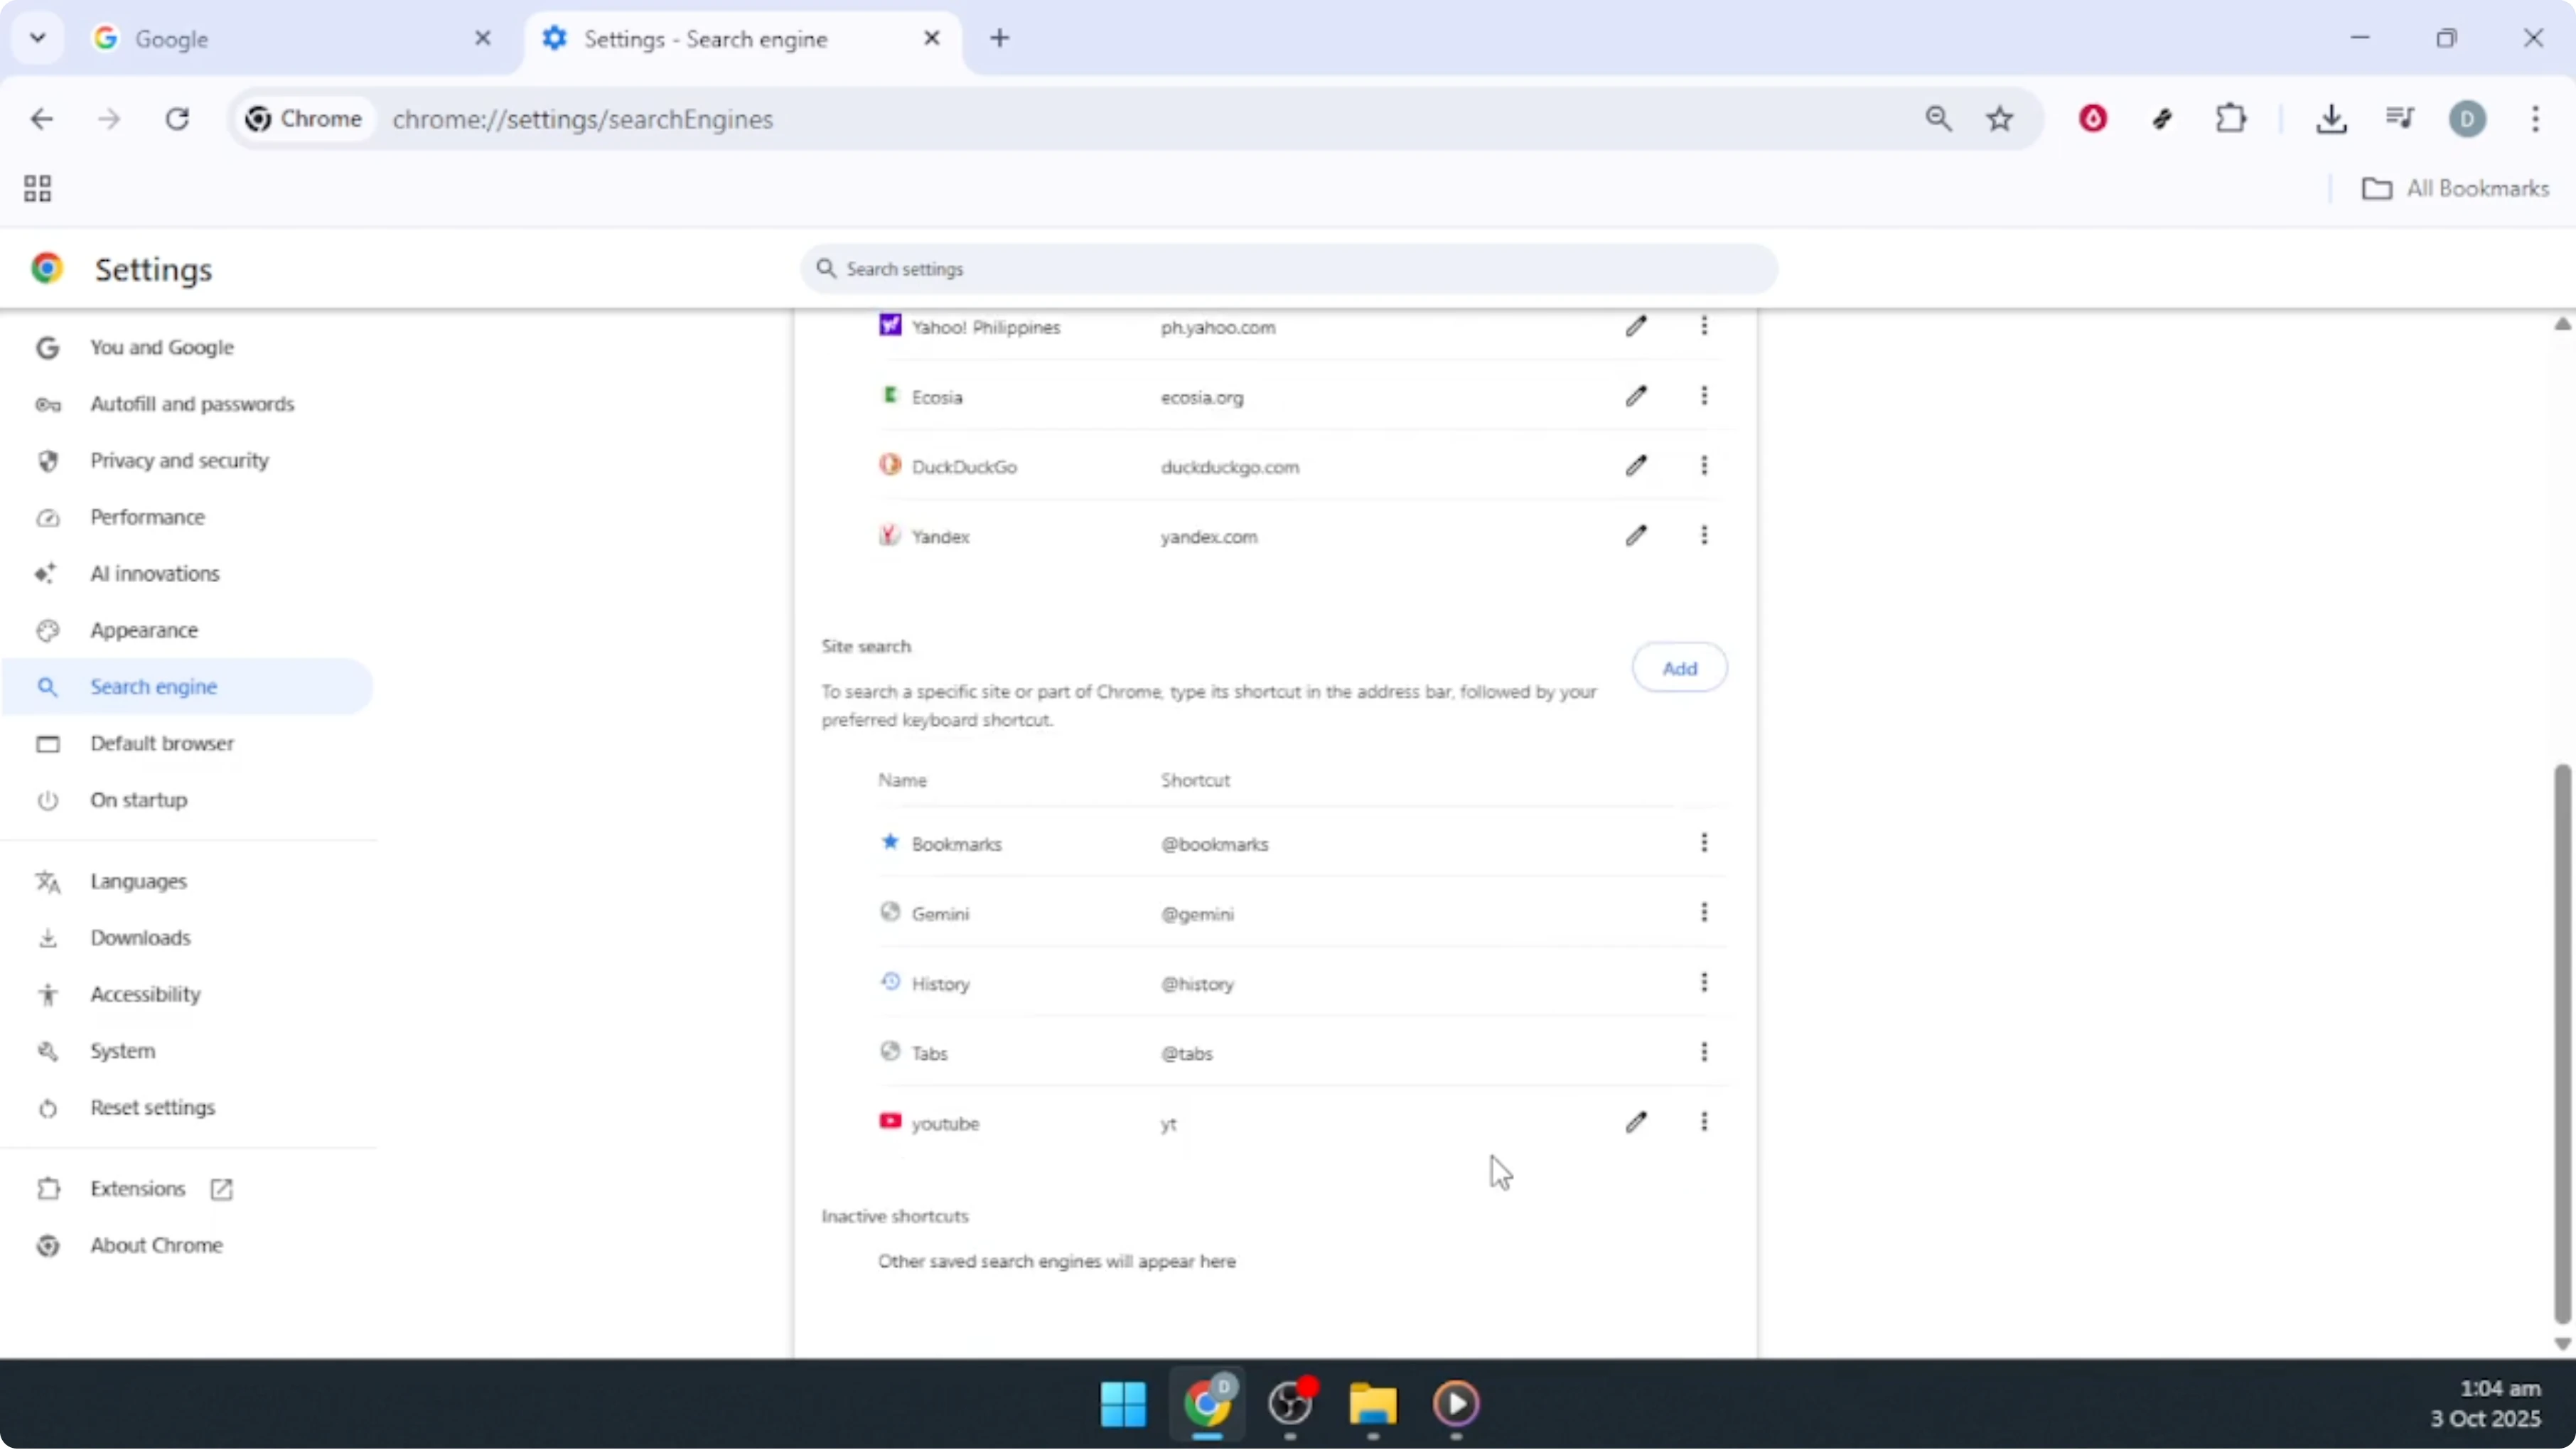Screen dimensions: 2576x1450
Task: Open AI innovations settings
Action: pos(188,574)
